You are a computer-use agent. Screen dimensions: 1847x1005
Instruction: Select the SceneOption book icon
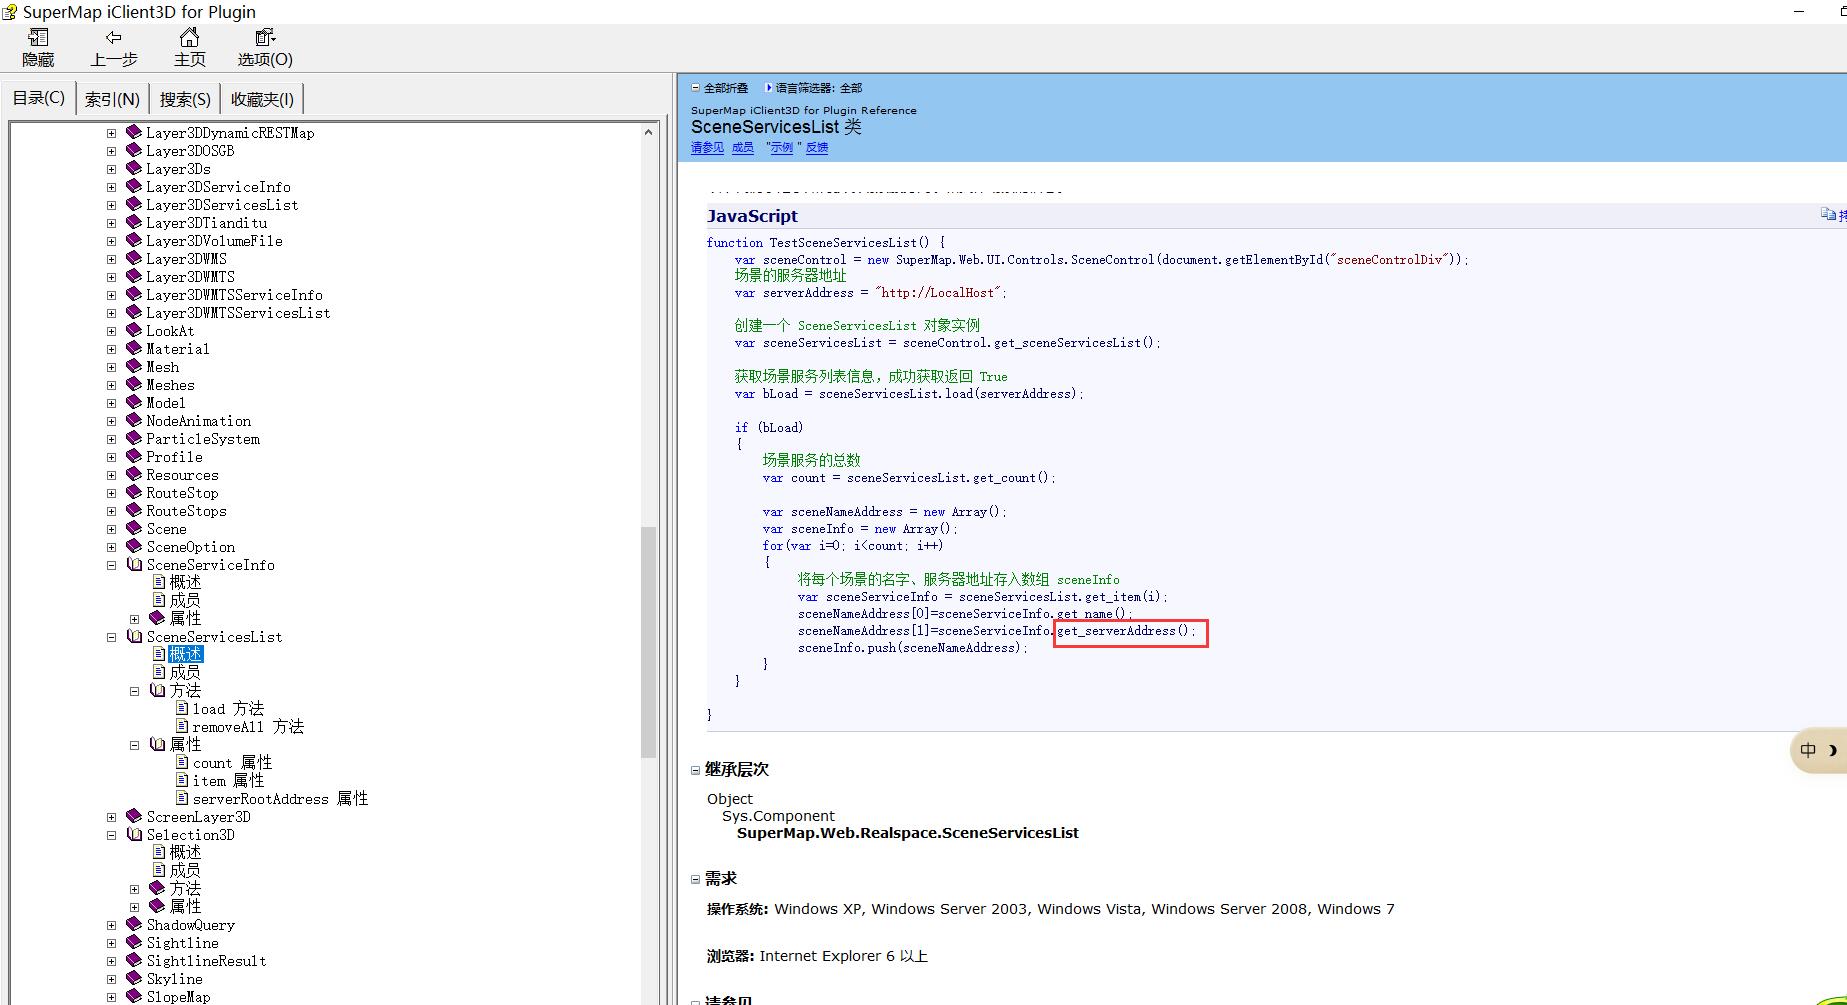click(134, 546)
